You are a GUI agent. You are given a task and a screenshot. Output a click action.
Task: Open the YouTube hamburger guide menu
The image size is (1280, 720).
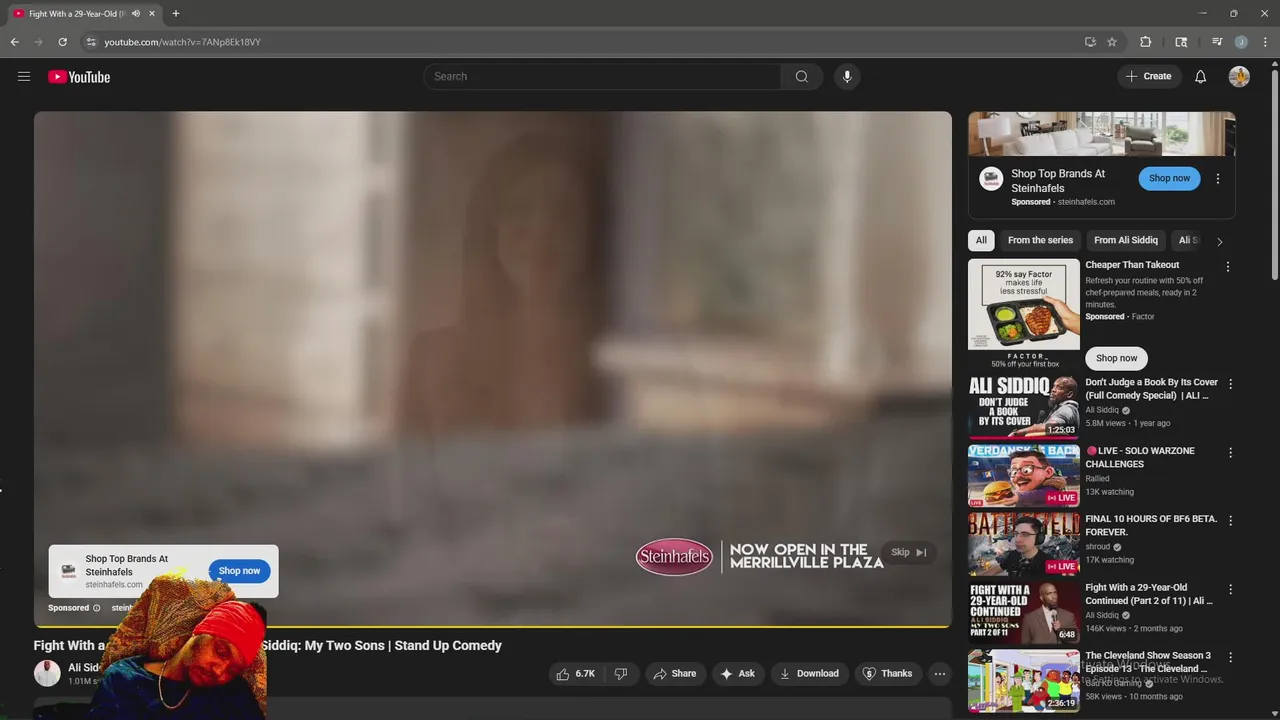(x=24, y=76)
